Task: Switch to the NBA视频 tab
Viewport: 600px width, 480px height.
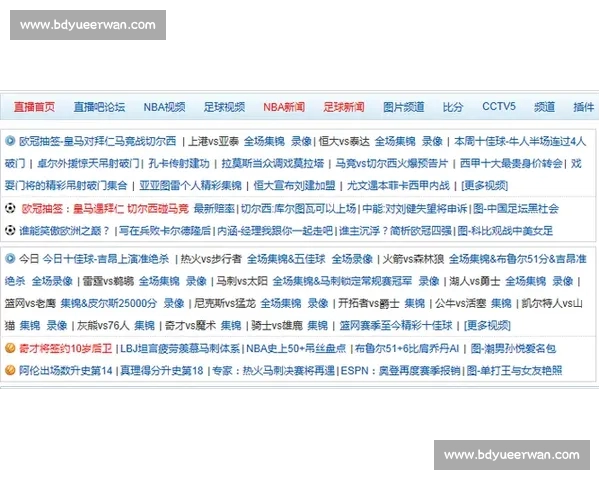Action: (164, 107)
